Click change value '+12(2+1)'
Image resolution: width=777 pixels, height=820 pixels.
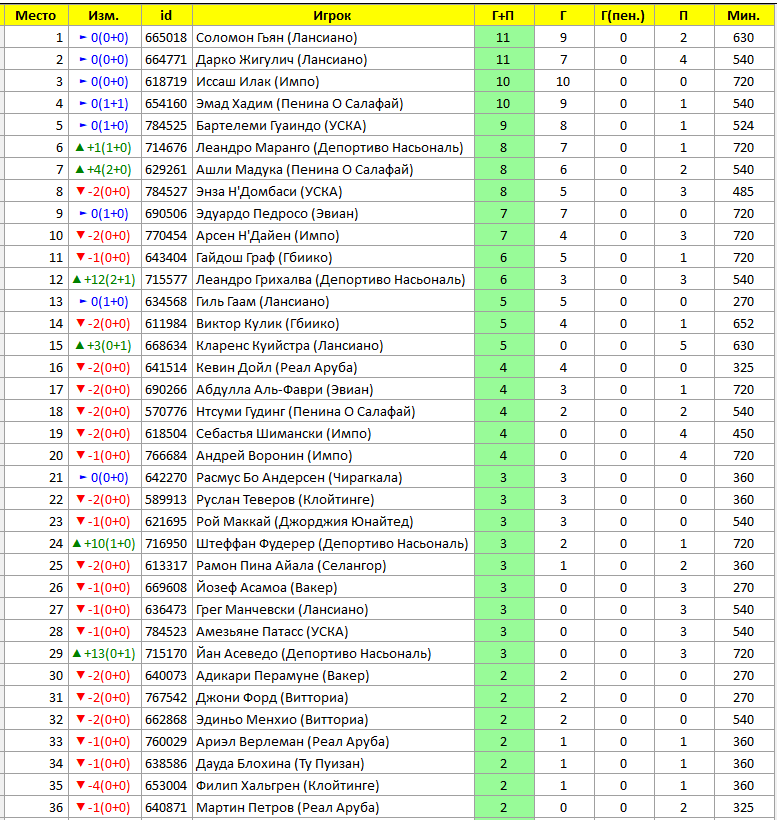(x=104, y=279)
